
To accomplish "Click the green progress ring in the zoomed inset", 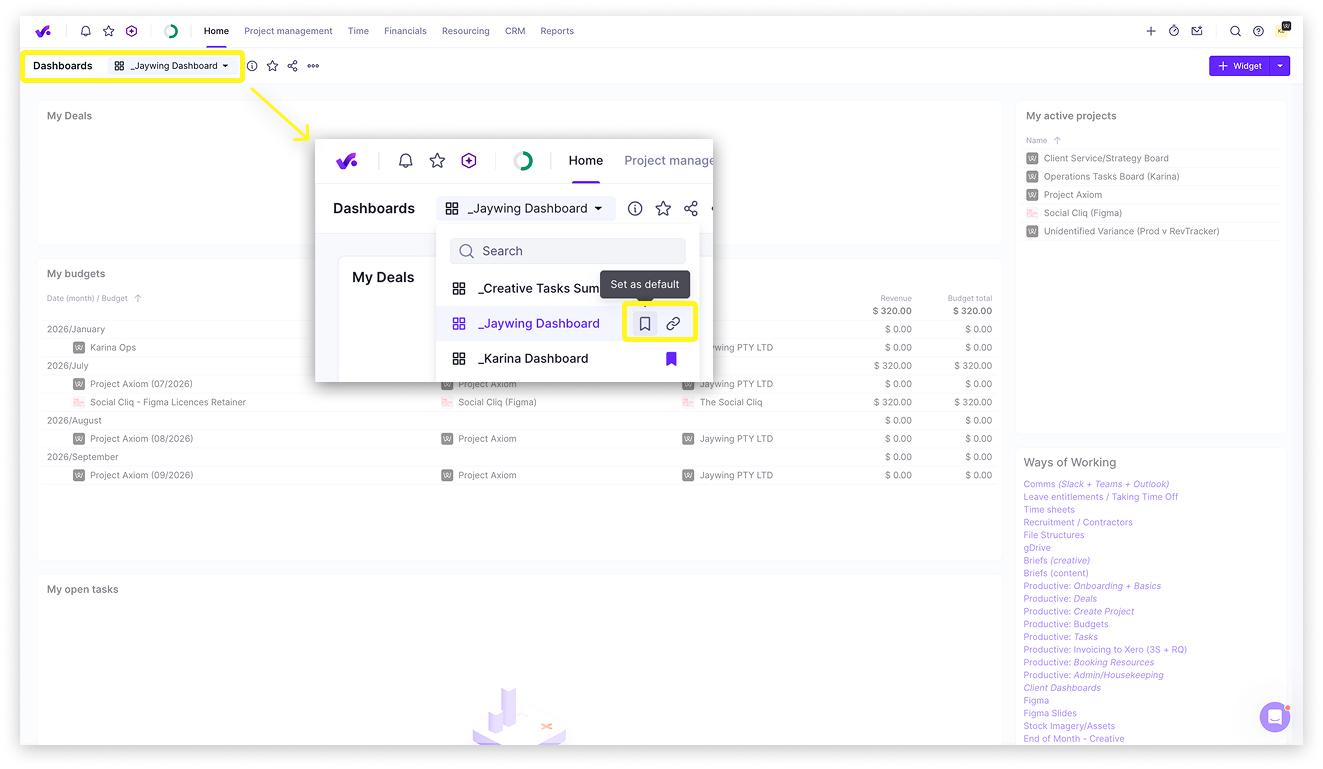I will (x=522, y=160).
